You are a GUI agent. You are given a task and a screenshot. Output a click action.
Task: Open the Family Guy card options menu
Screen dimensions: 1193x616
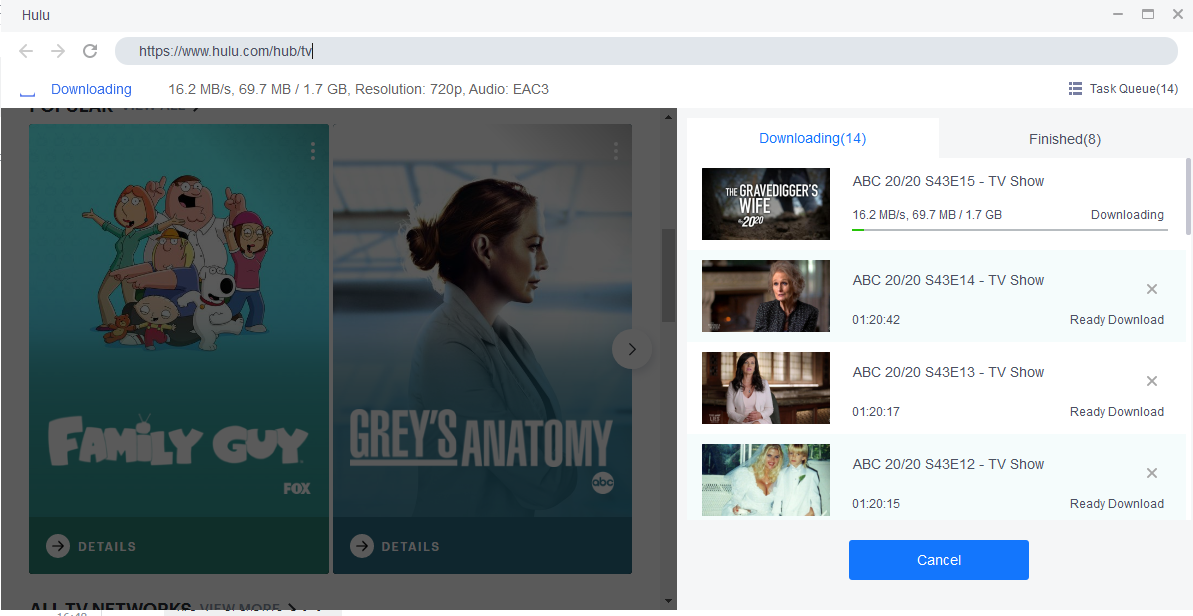click(x=313, y=151)
